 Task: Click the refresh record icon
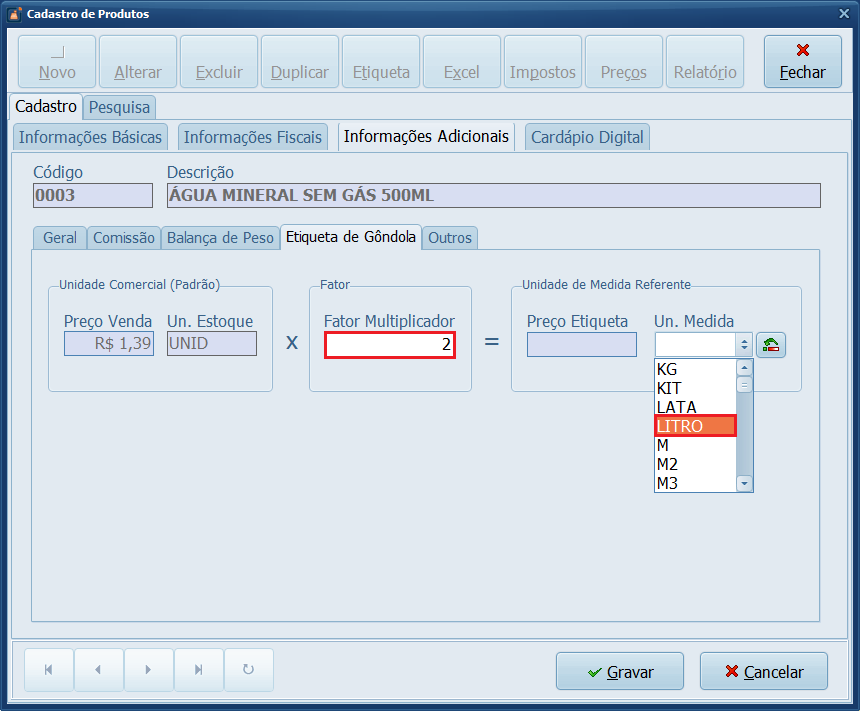248,670
